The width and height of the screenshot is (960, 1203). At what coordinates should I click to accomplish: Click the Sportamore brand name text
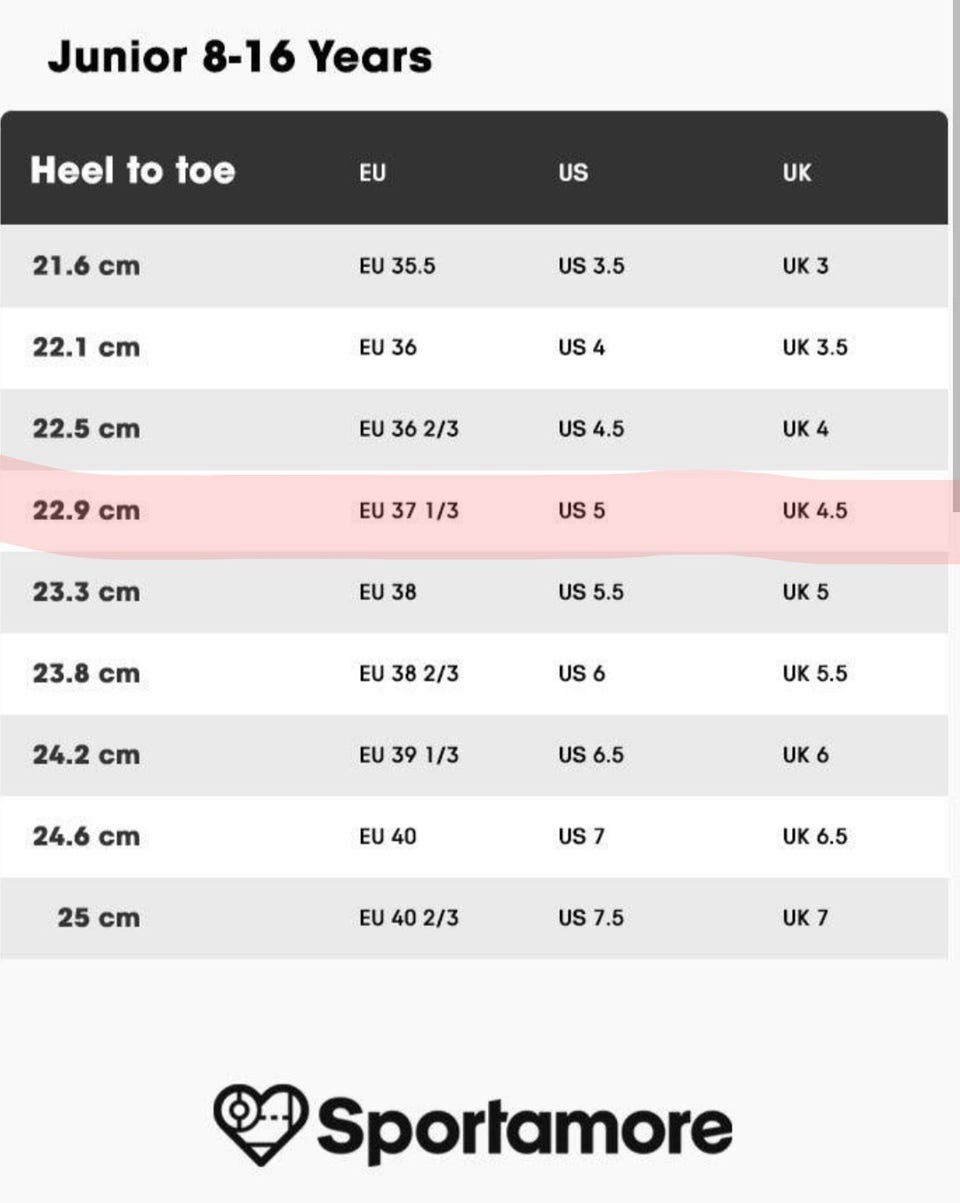pos(524,1127)
